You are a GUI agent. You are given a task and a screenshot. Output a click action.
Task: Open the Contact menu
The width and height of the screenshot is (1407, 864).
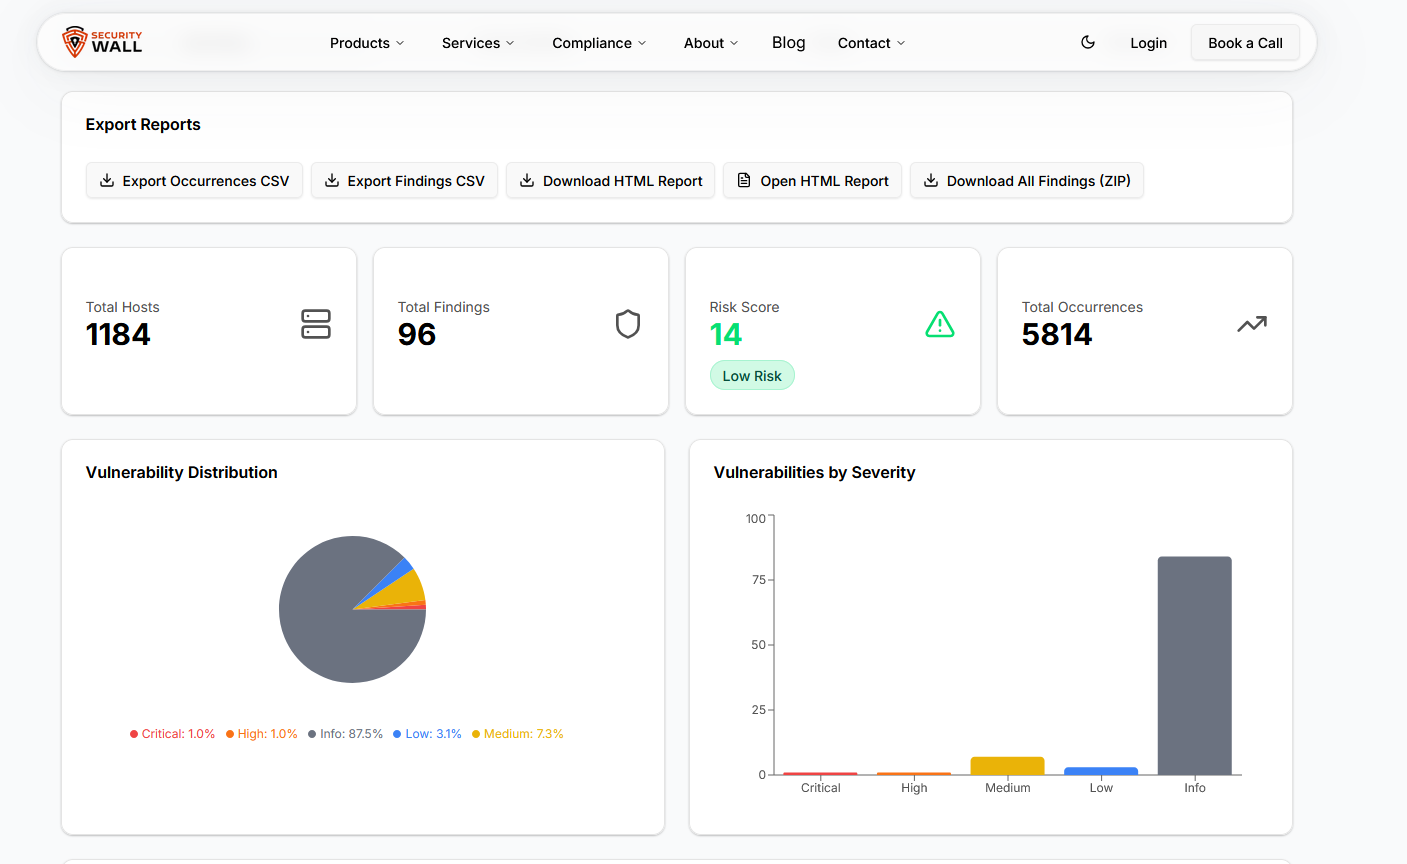pyautogui.click(x=871, y=43)
